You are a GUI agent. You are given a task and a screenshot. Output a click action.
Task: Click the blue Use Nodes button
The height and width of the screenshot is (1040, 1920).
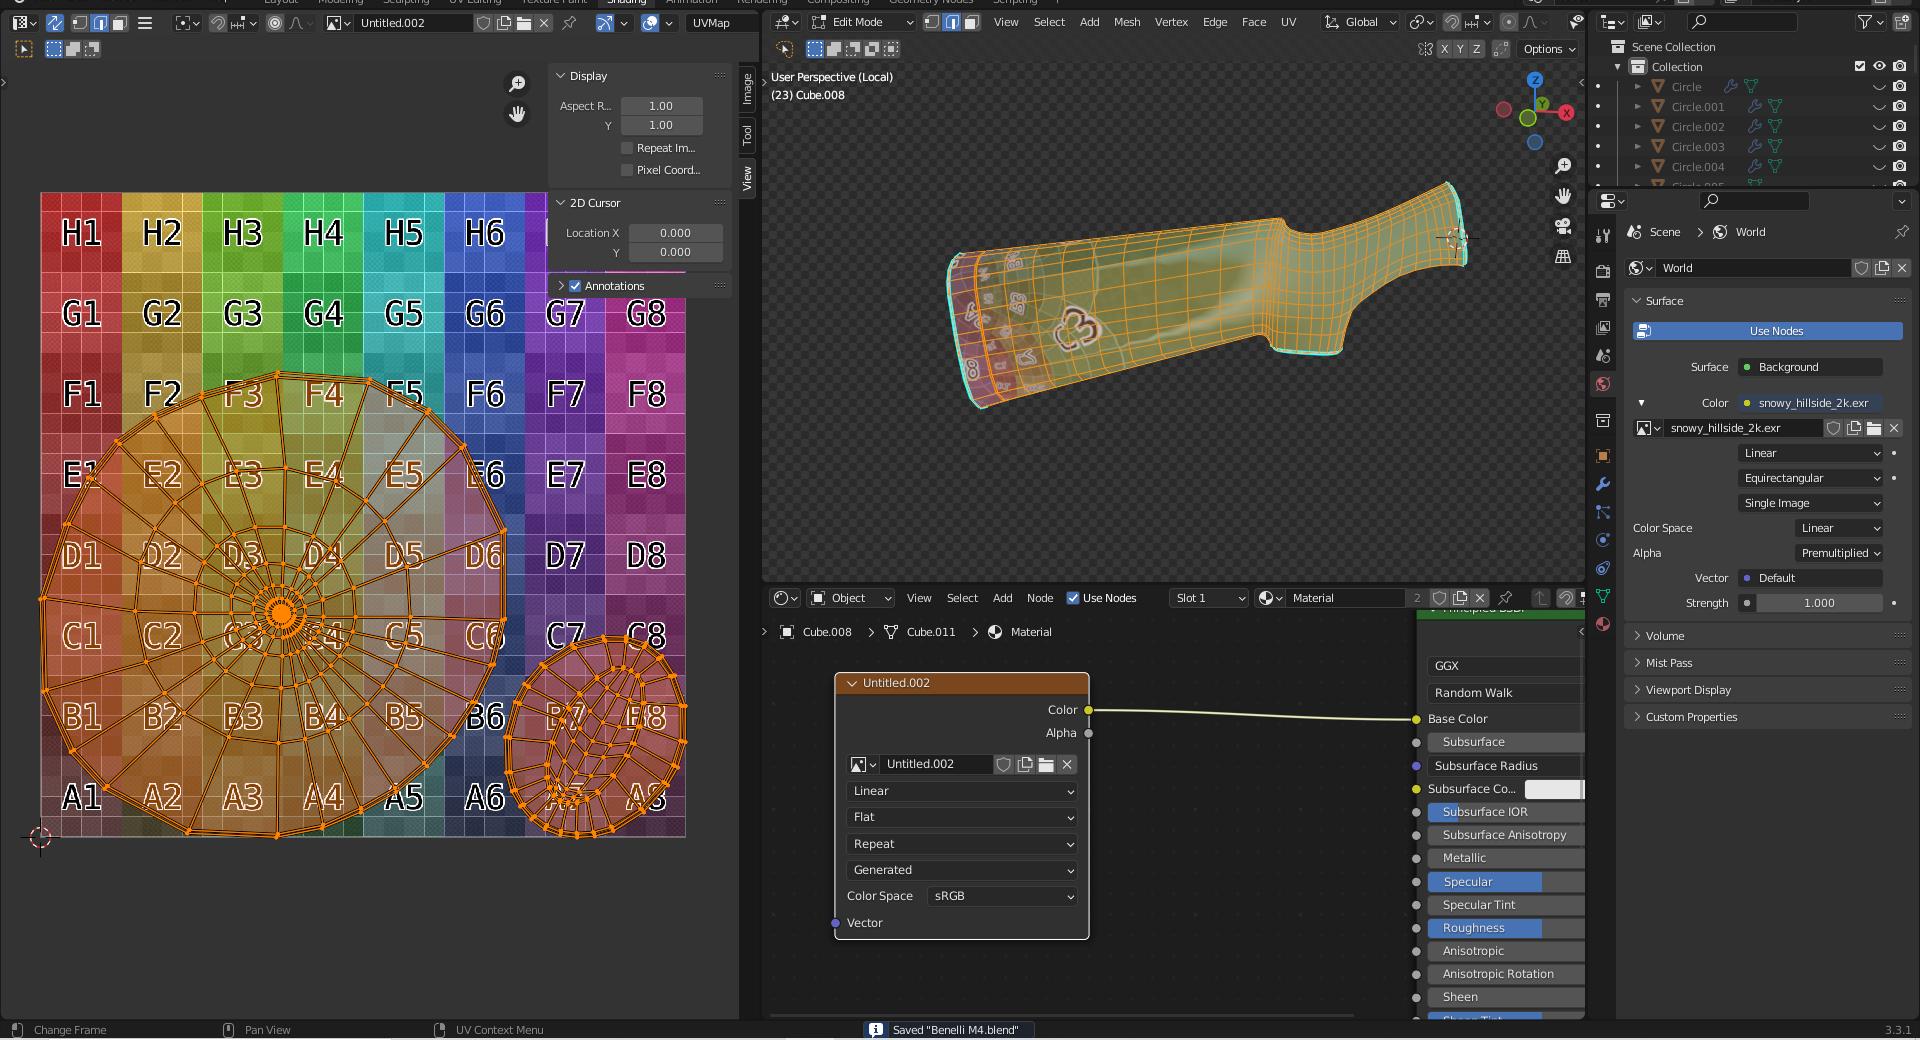(x=1768, y=331)
